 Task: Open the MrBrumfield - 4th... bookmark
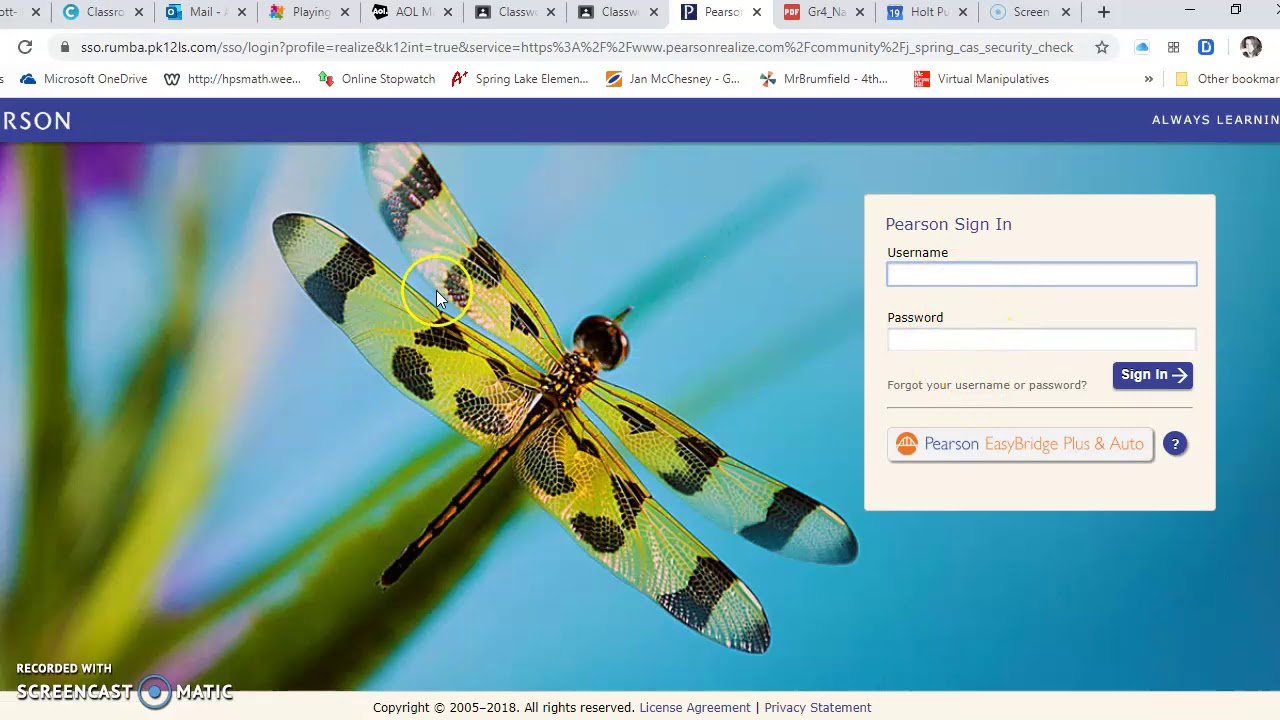coord(824,79)
